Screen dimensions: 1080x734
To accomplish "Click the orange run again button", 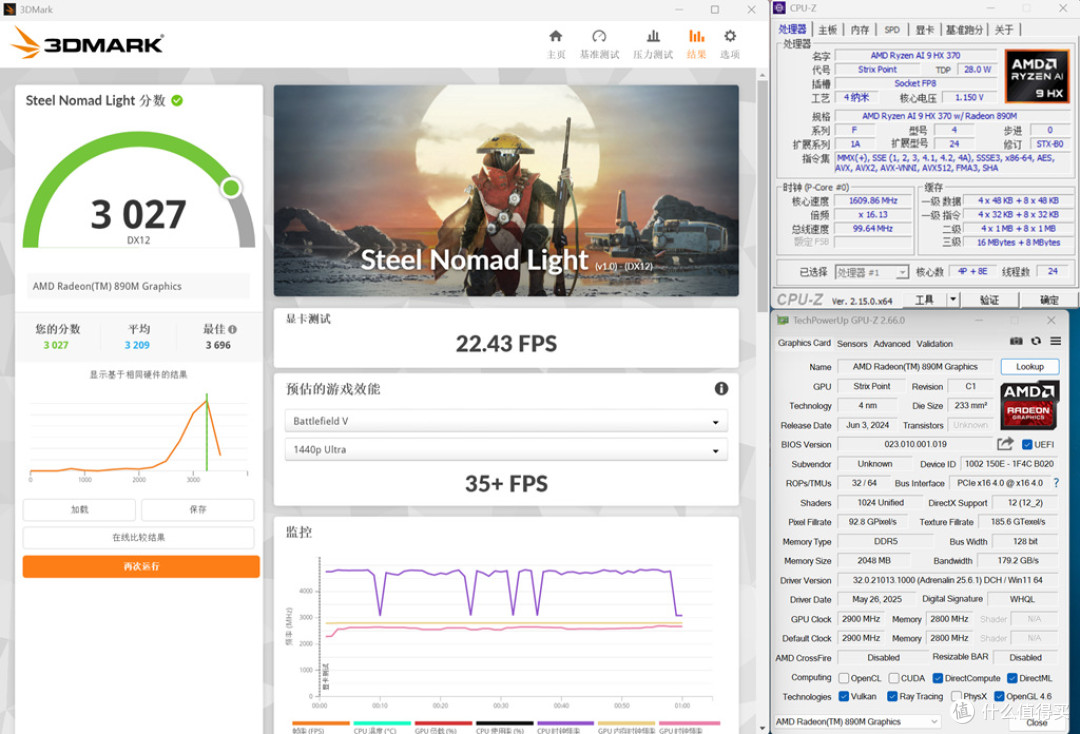I will pos(141,567).
